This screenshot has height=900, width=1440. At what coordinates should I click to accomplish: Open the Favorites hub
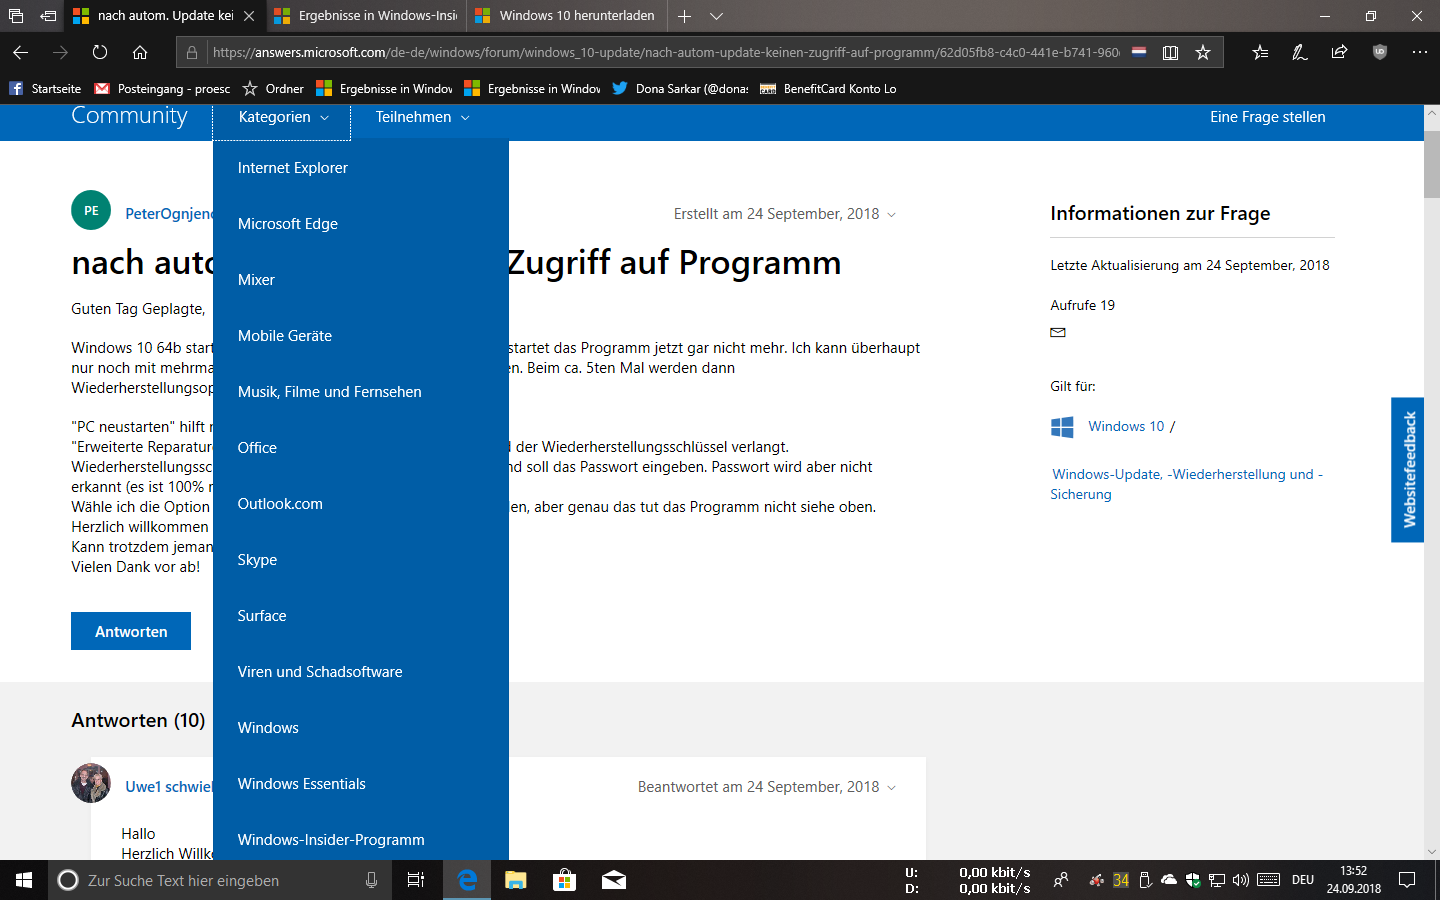[x=1260, y=52]
